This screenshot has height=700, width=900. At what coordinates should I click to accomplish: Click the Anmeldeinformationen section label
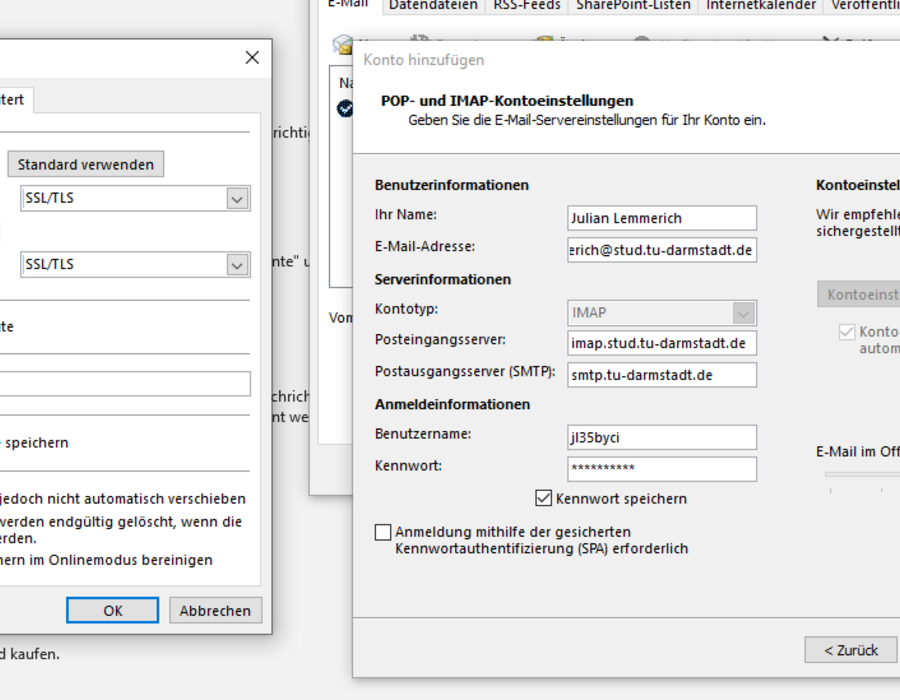452,405
